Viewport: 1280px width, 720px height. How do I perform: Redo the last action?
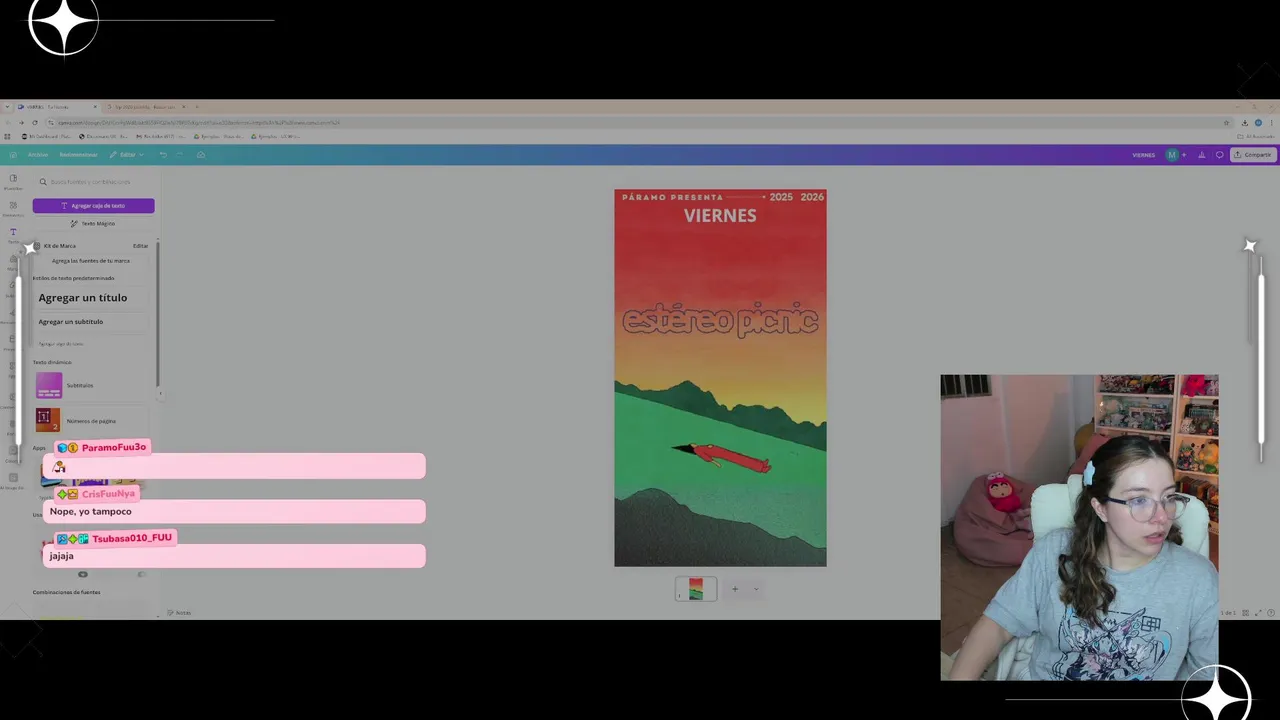tap(180, 155)
